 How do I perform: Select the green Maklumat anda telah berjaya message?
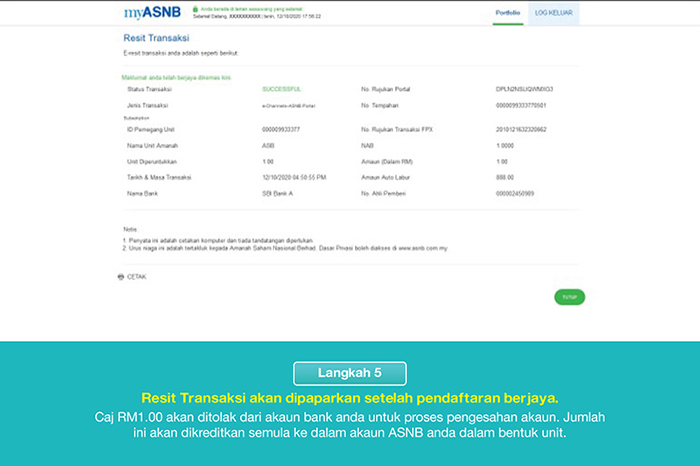(176, 78)
